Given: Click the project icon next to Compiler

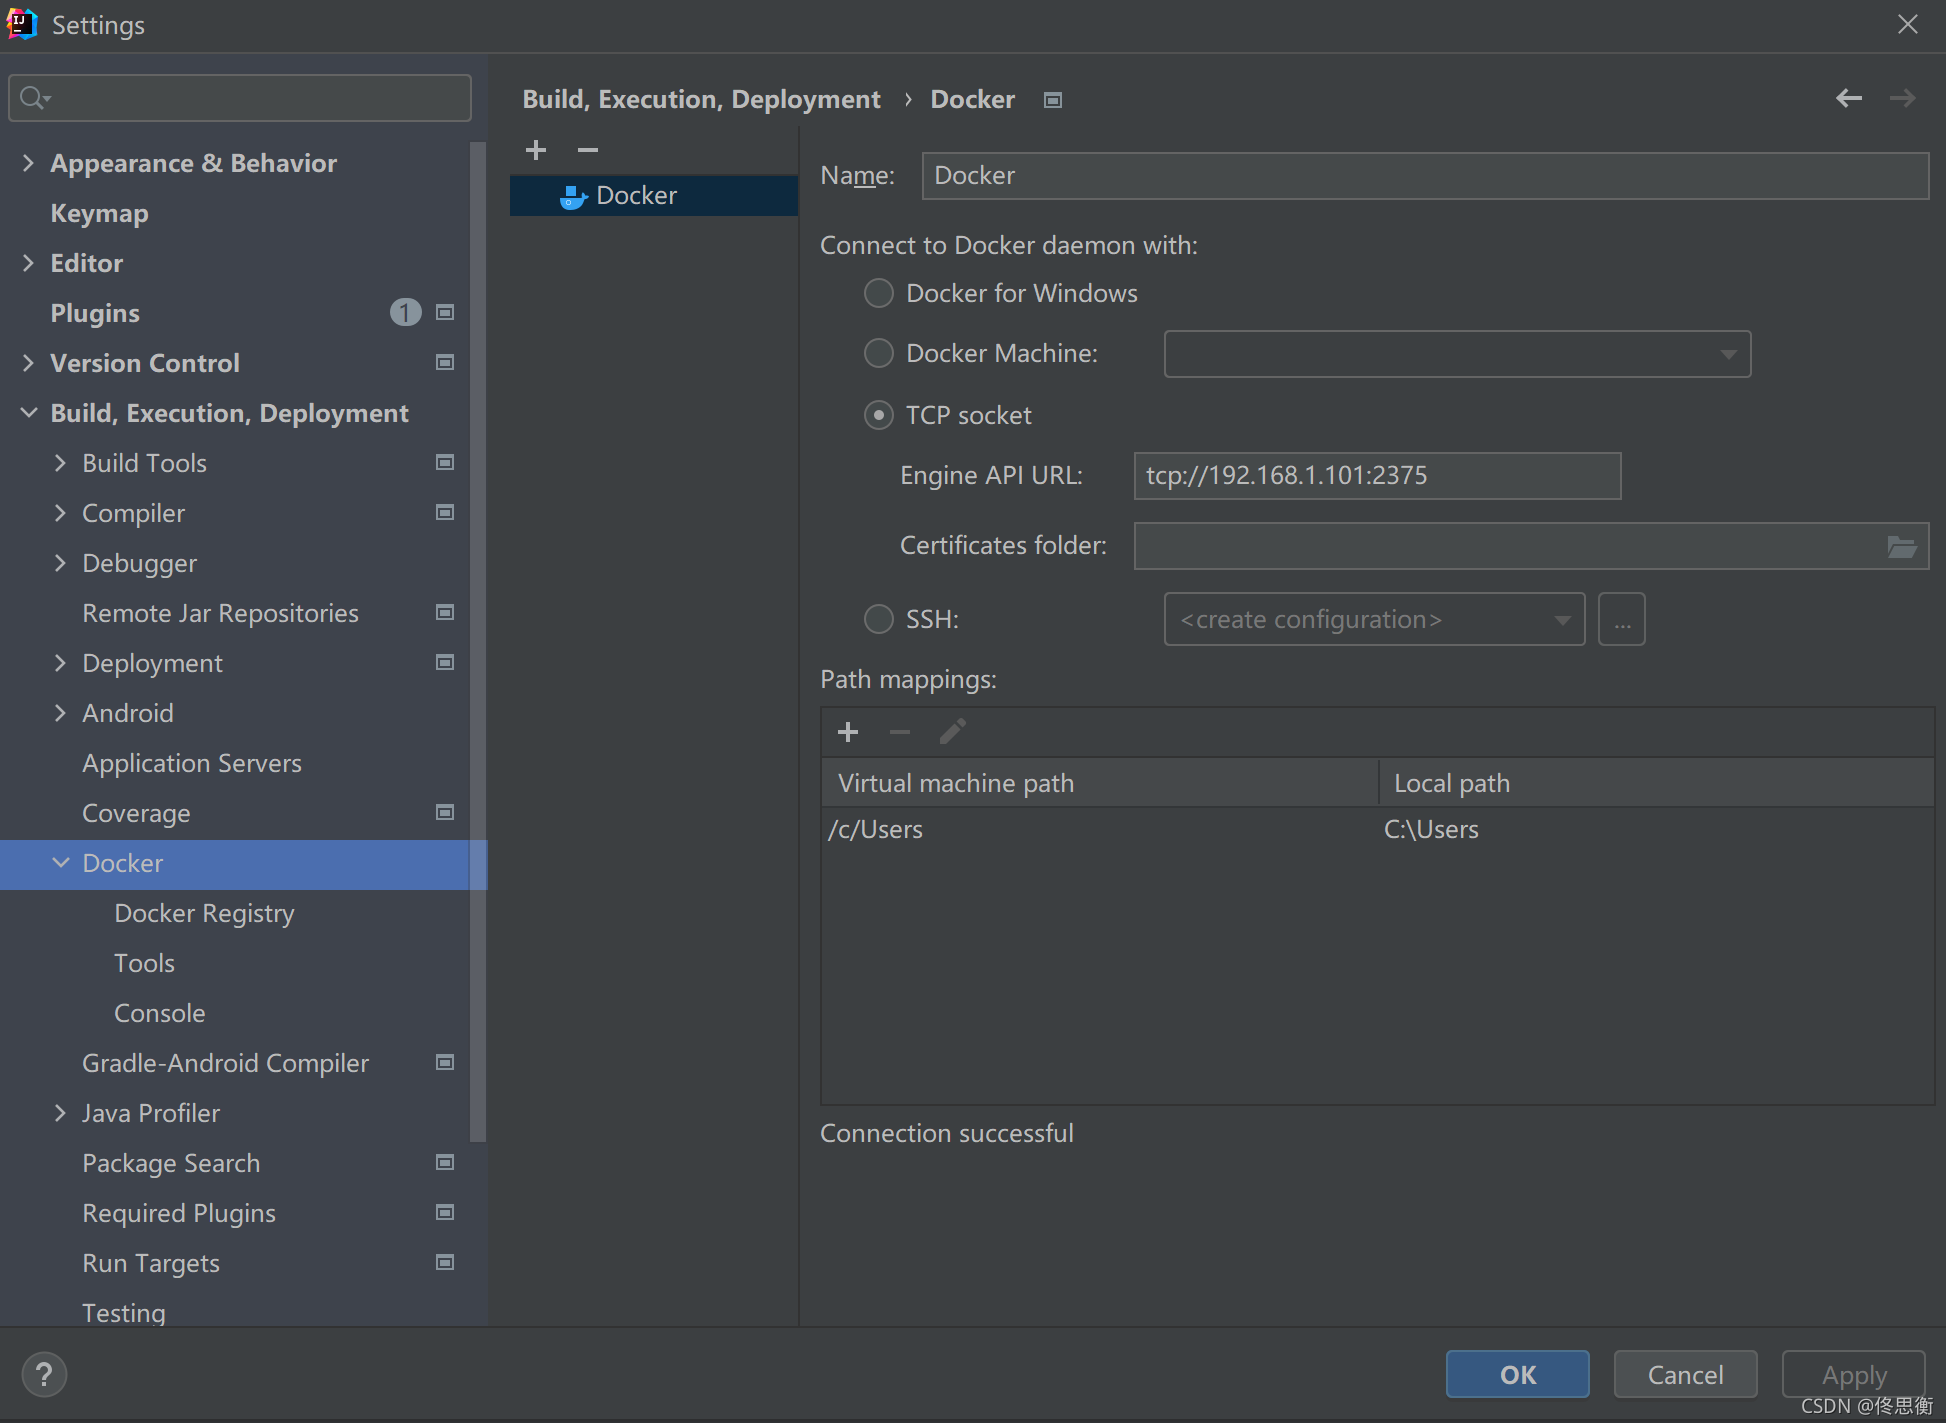Looking at the screenshot, I should pyautogui.click(x=445, y=513).
